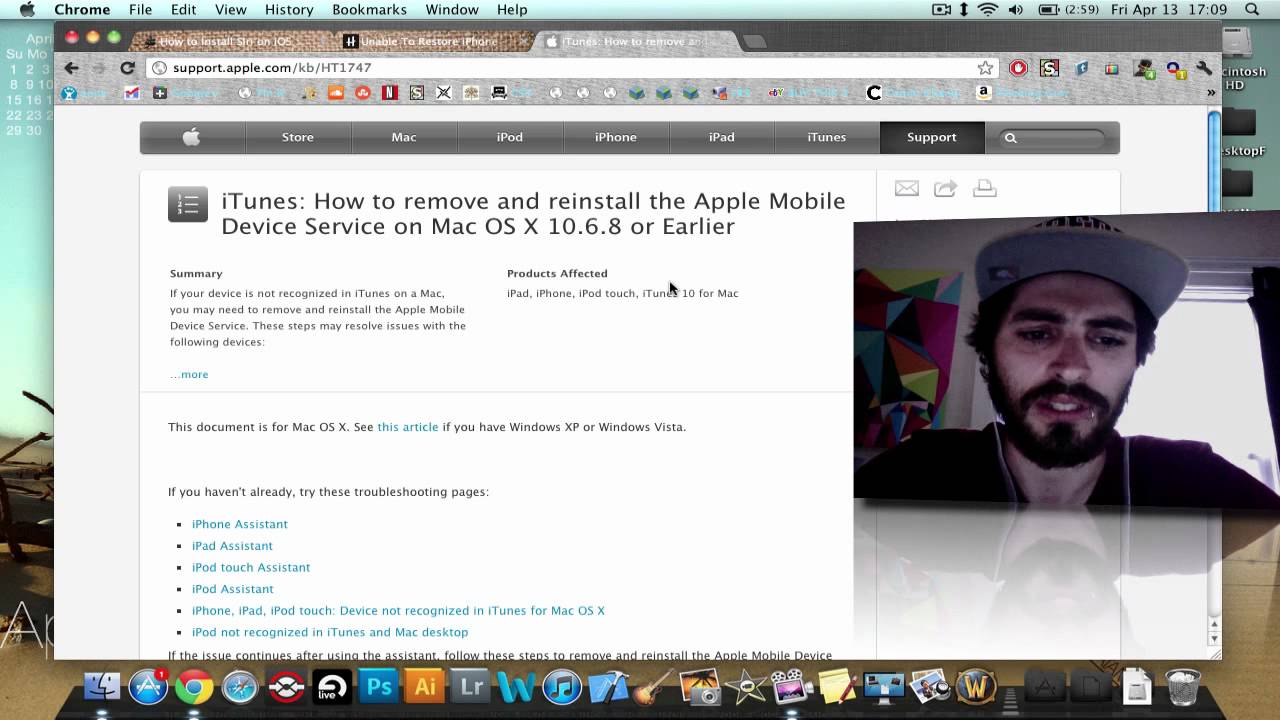Expand summary with the ...more link

[x=189, y=374]
